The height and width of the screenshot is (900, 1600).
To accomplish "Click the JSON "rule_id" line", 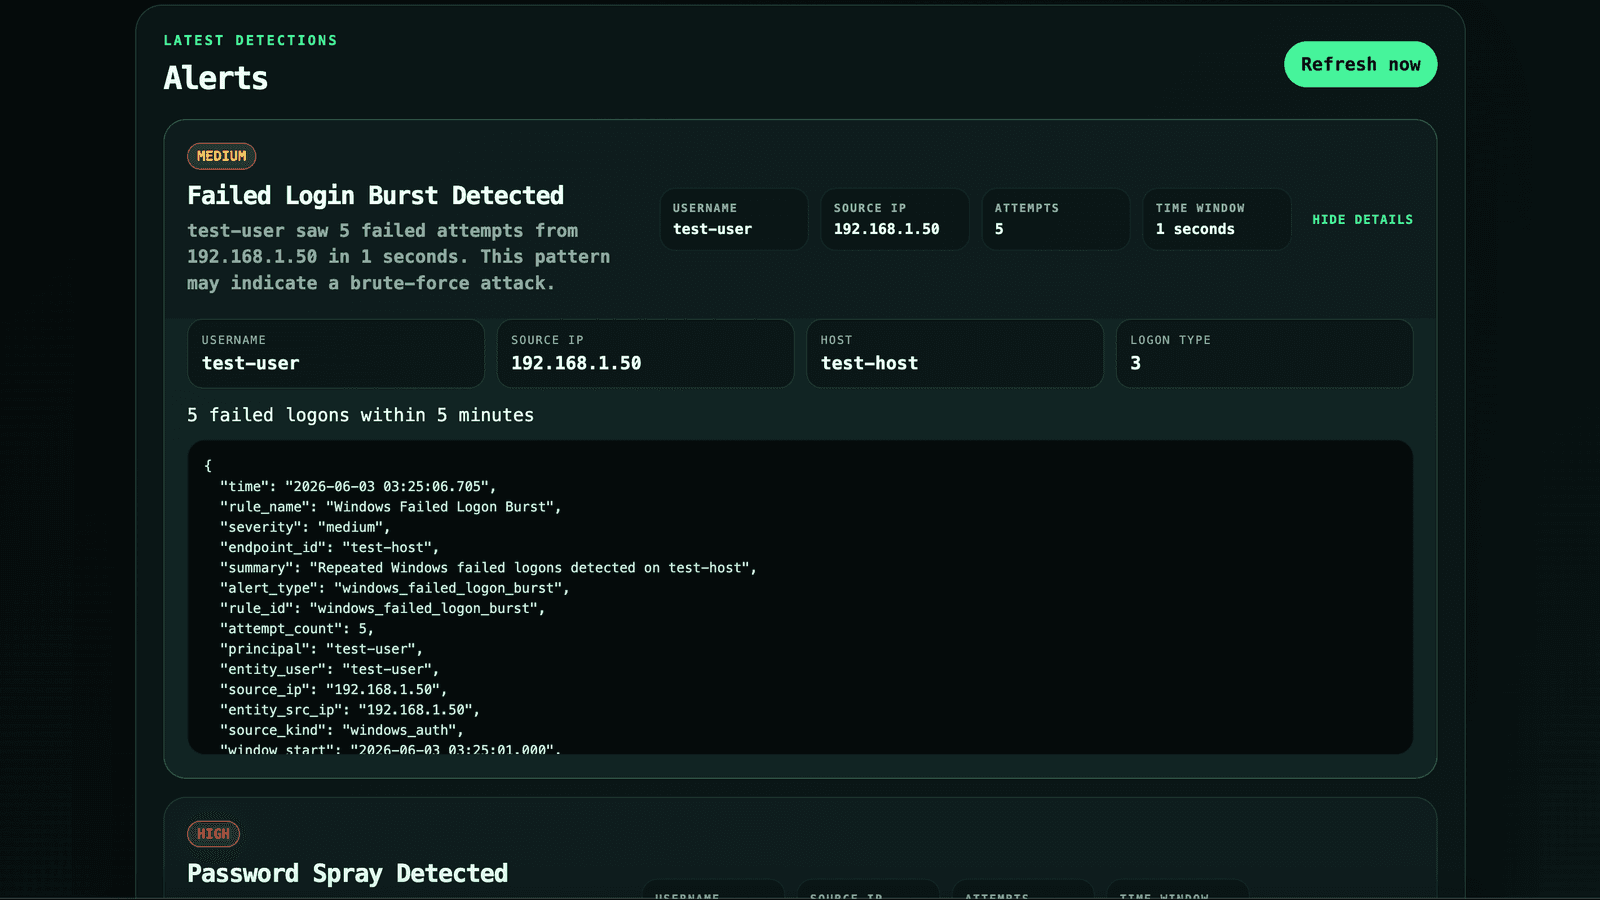I will [x=382, y=608].
